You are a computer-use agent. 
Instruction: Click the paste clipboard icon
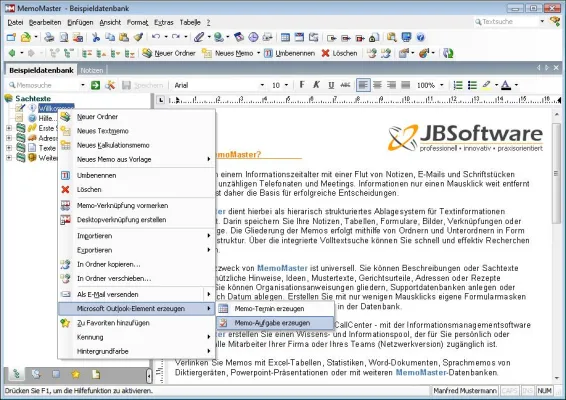124,37
